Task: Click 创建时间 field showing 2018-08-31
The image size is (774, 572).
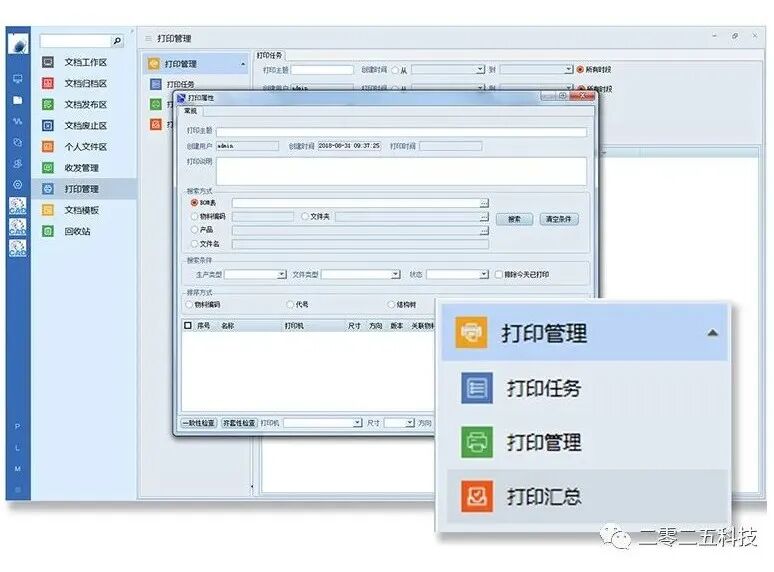Action: 349,146
